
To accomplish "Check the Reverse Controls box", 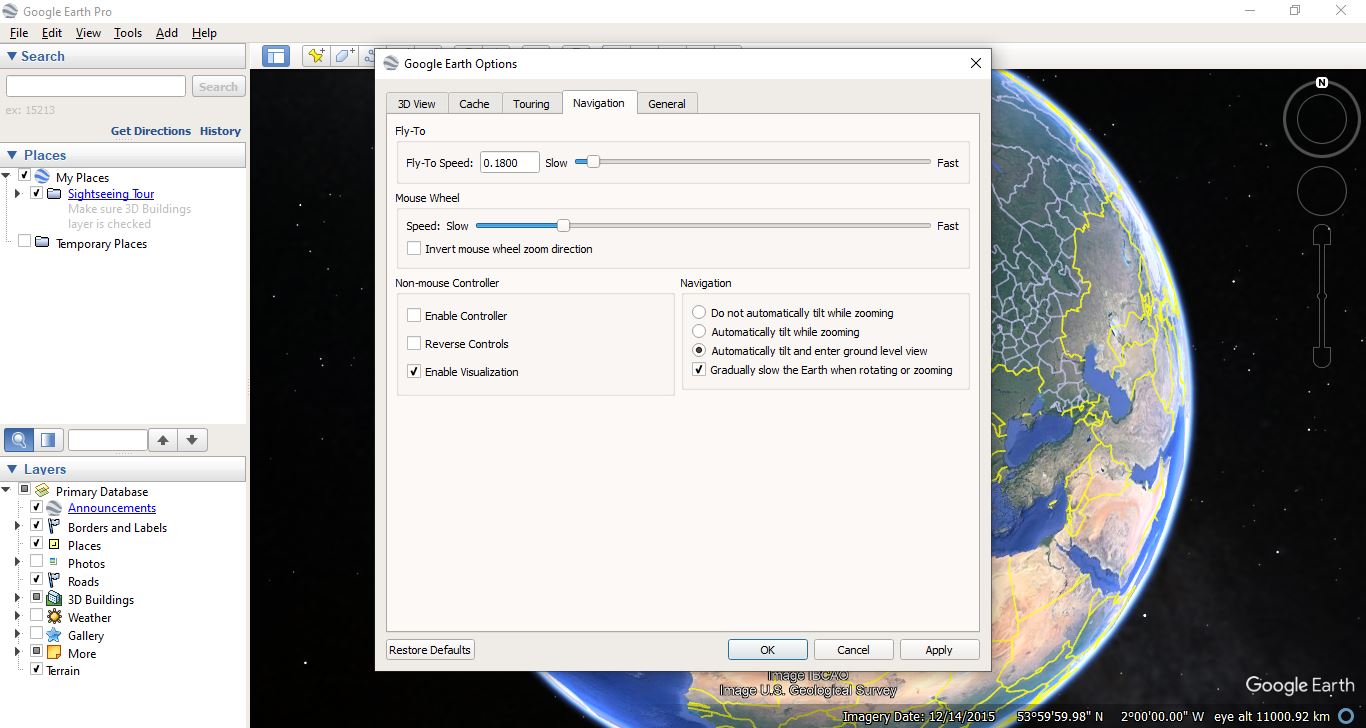I will point(414,343).
